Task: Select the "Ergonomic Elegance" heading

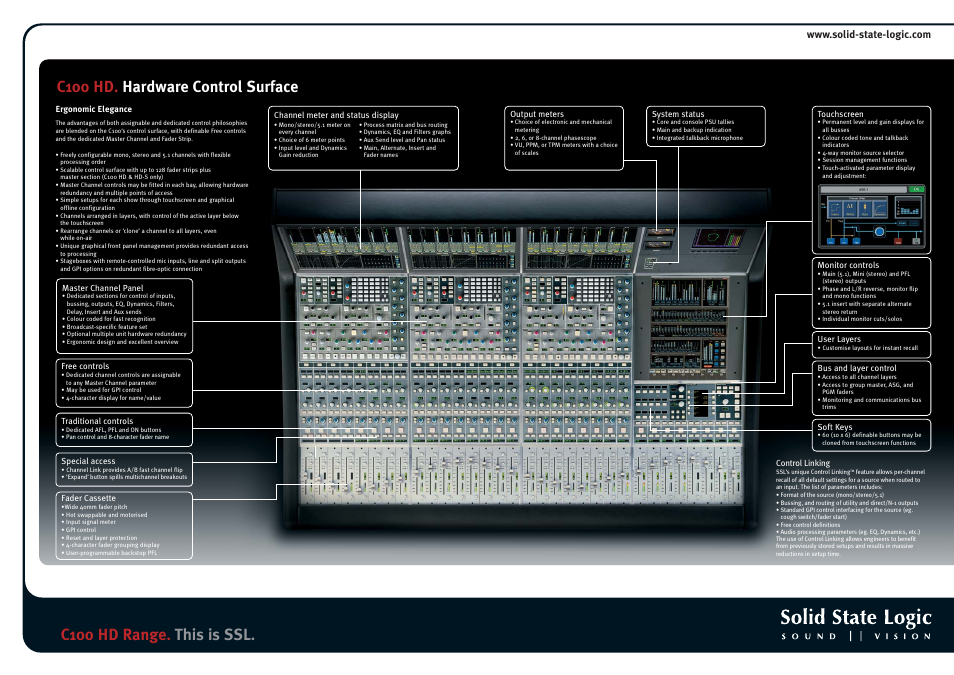Action: (94, 110)
